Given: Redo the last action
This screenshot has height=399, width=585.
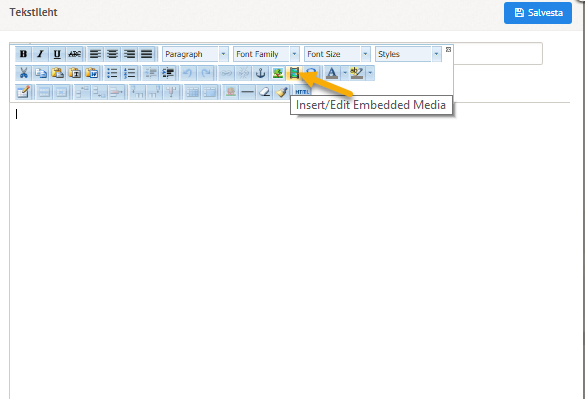Looking at the screenshot, I should (206, 73).
